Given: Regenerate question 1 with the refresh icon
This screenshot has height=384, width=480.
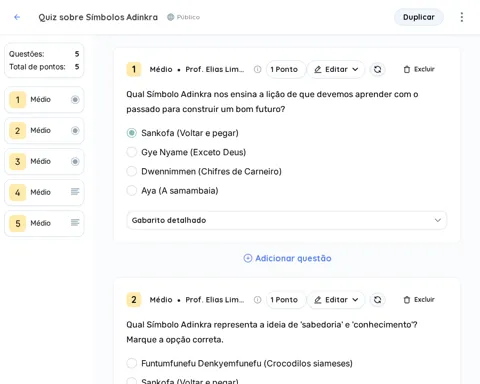Looking at the screenshot, I should (x=377, y=69).
